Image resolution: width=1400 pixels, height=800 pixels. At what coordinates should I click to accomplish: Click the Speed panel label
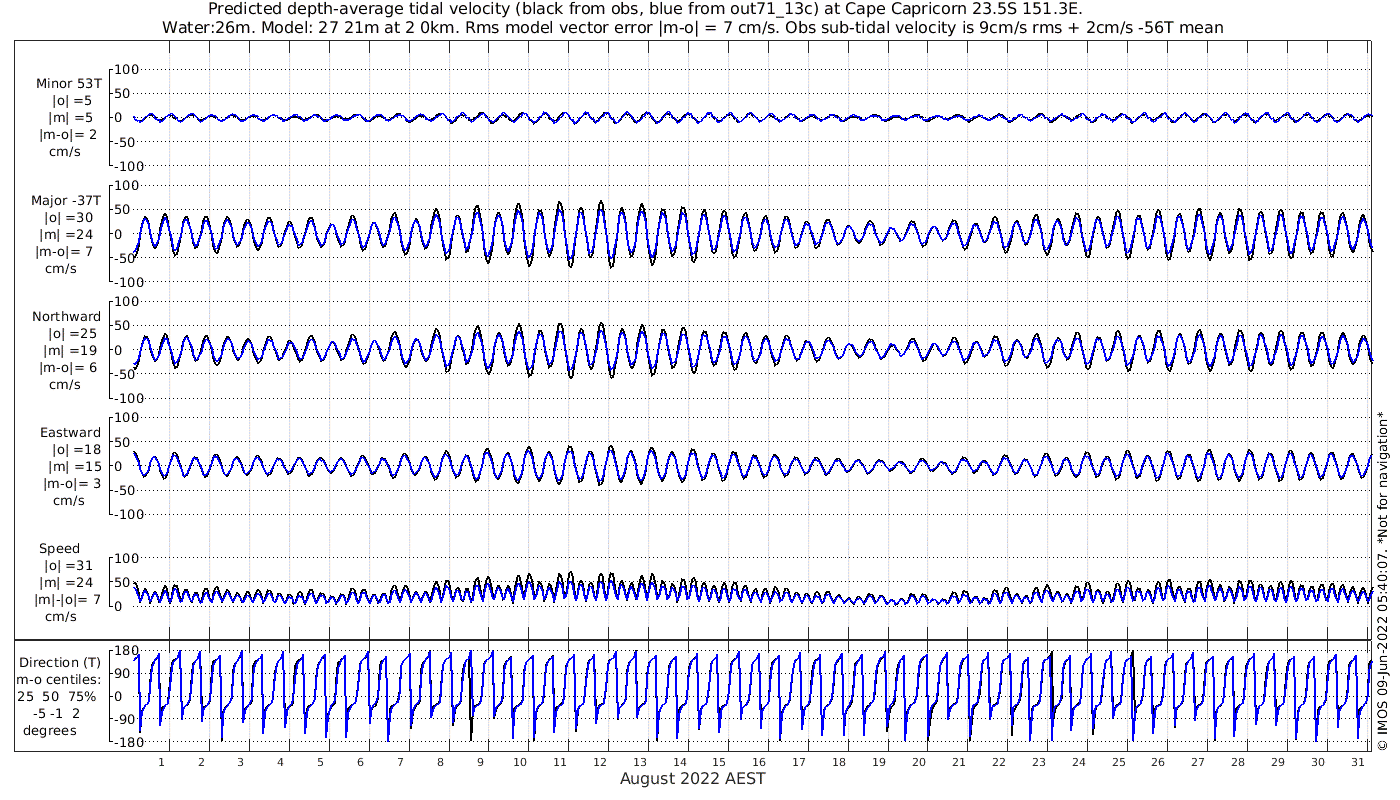coord(60,549)
